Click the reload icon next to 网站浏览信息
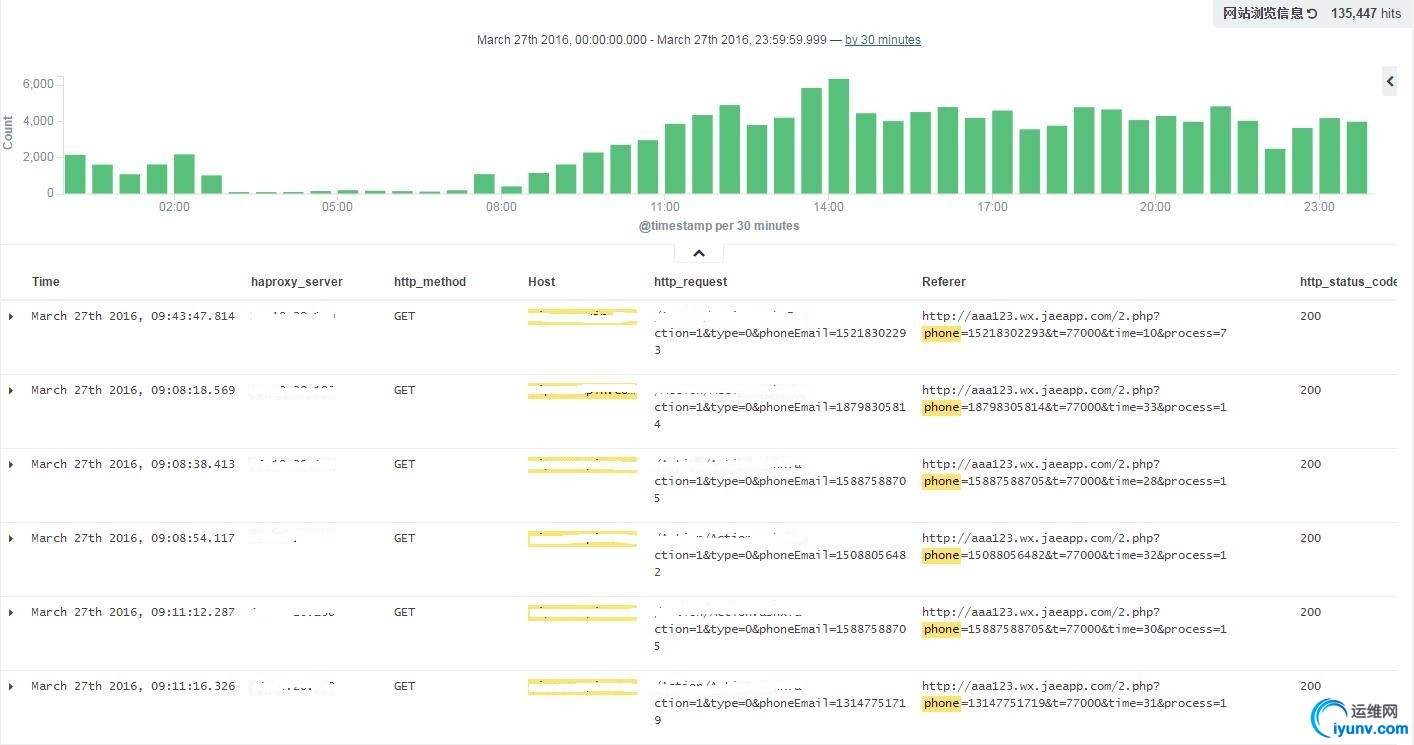 1312,14
